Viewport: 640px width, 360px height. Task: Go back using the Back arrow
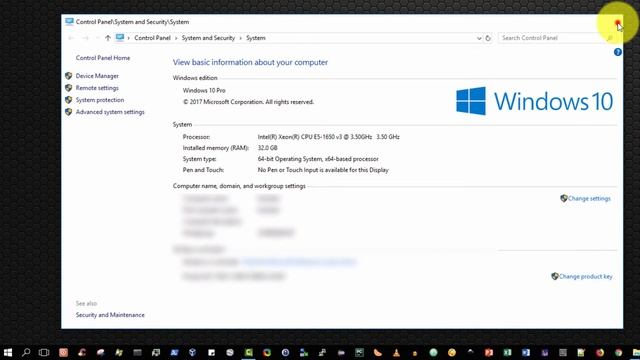(x=71, y=38)
